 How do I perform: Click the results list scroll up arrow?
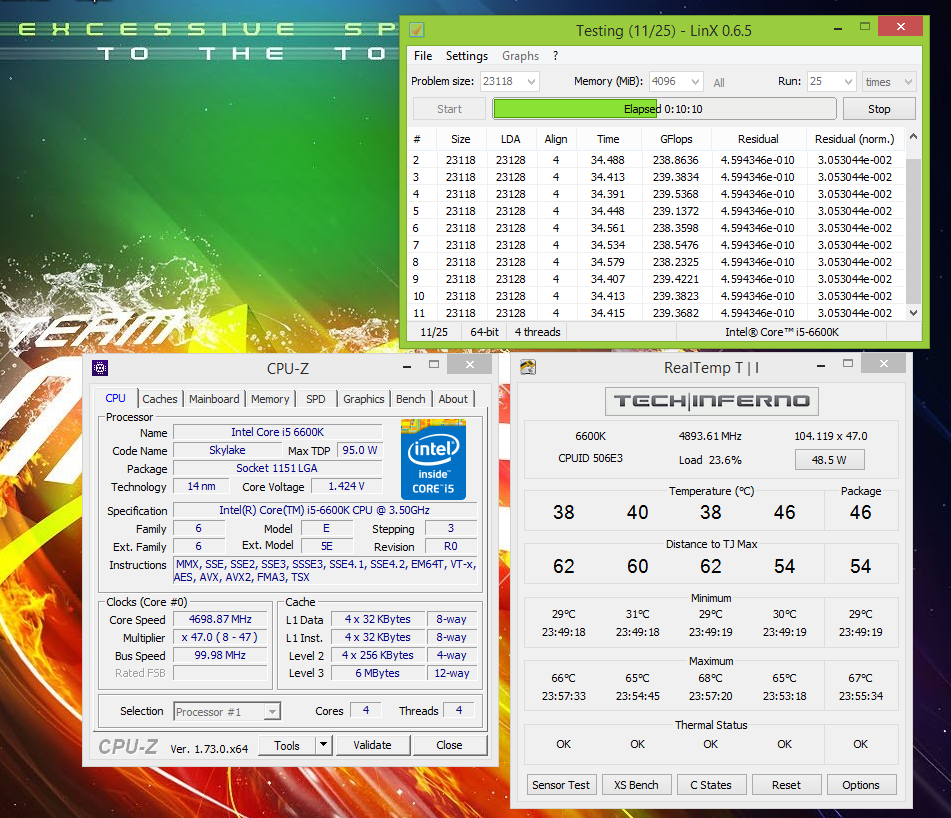tap(913, 137)
